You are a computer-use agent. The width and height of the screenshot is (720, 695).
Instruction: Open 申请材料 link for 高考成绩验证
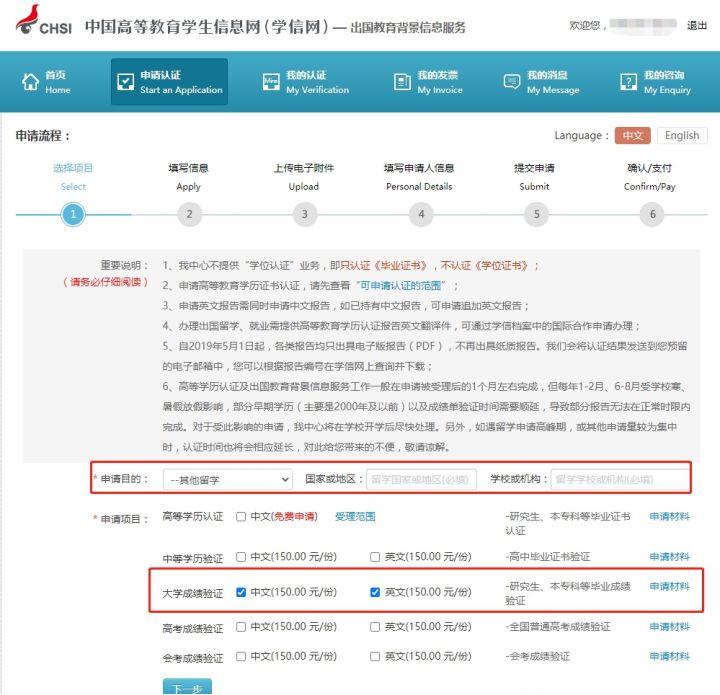pos(669,627)
